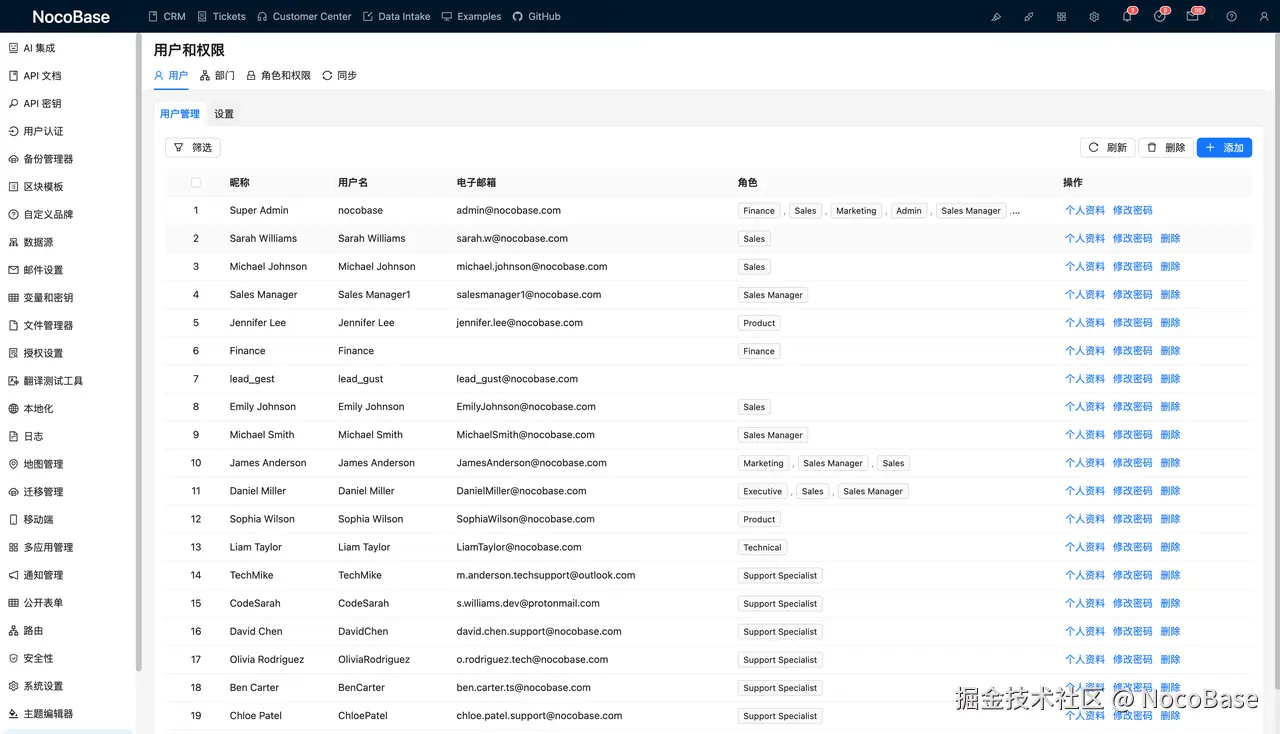The image size is (1280, 734).
Task: Open the UI editor highlighter icon
Action: (x=996, y=17)
